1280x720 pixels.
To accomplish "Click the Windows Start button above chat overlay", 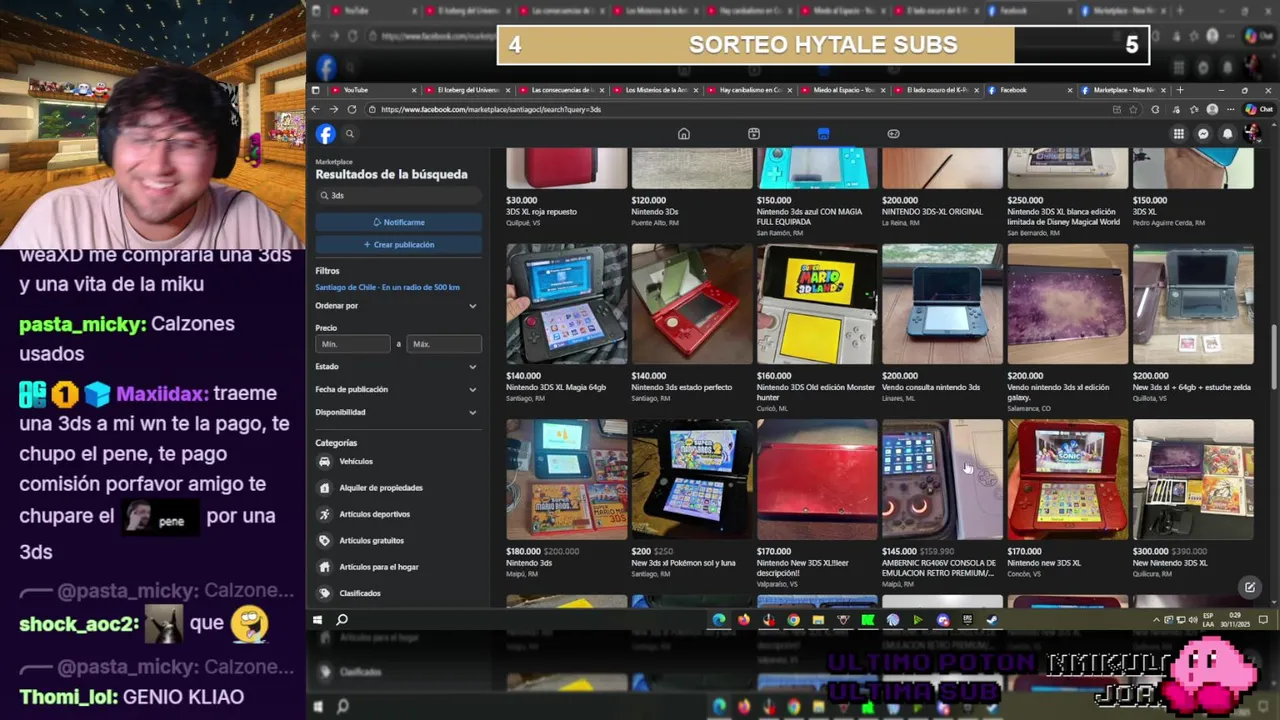I will pyautogui.click(x=317, y=620).
